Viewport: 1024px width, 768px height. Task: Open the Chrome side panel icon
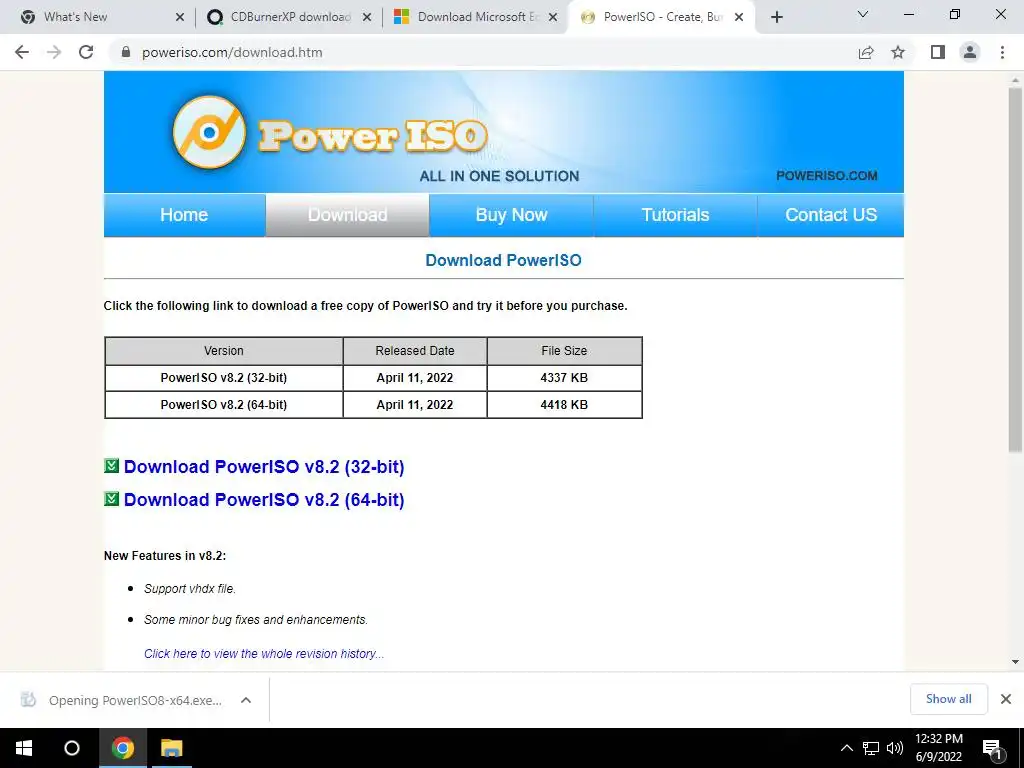[x=938, y=52]
